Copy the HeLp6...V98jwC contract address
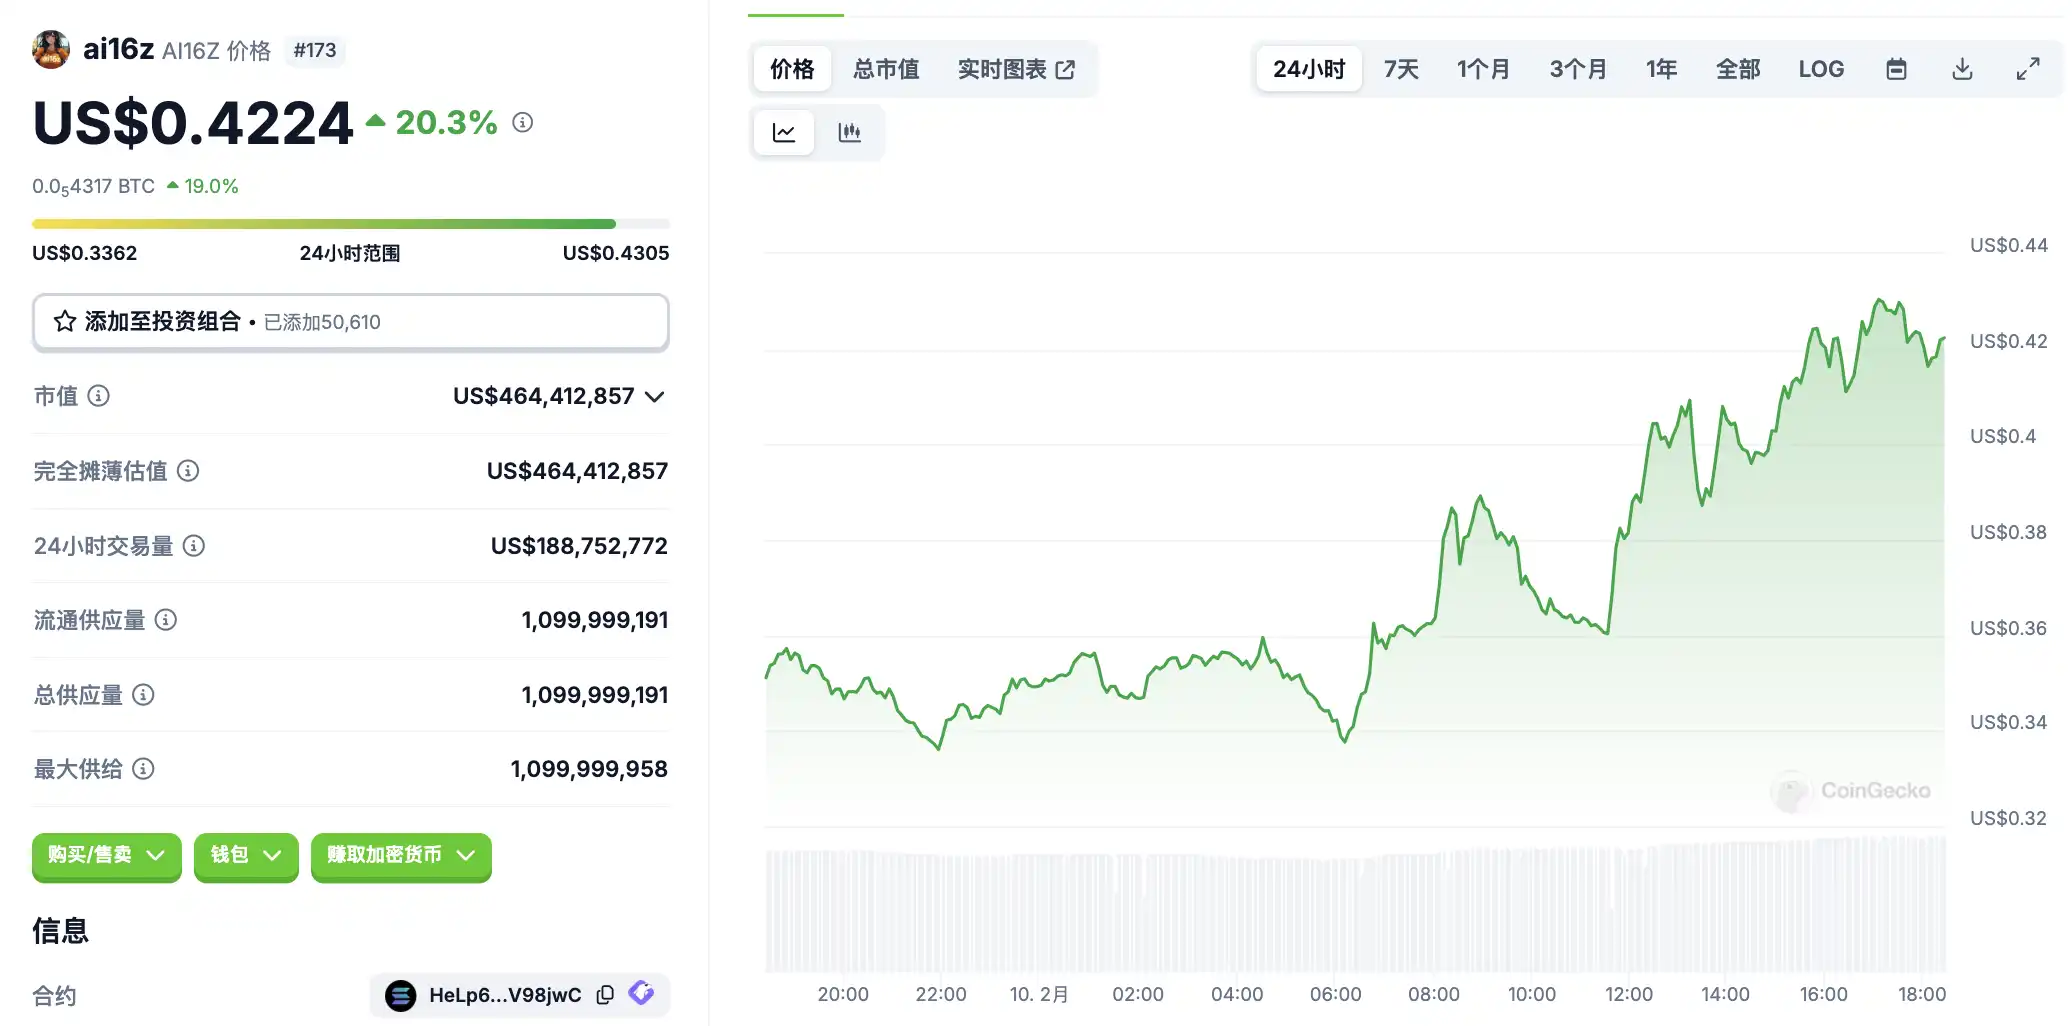Image resolution: width=2072 pixels, height=1026 pixels. click(x=605, y=995)
